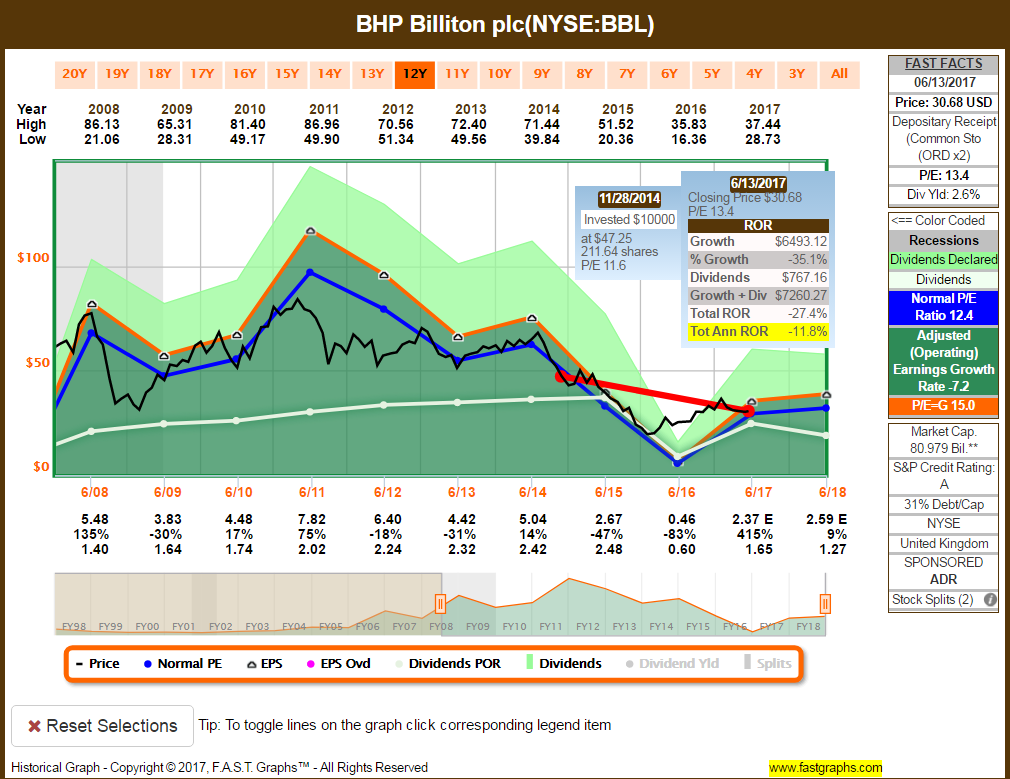Click the active 12Y range tab

(x=415, y=74)
